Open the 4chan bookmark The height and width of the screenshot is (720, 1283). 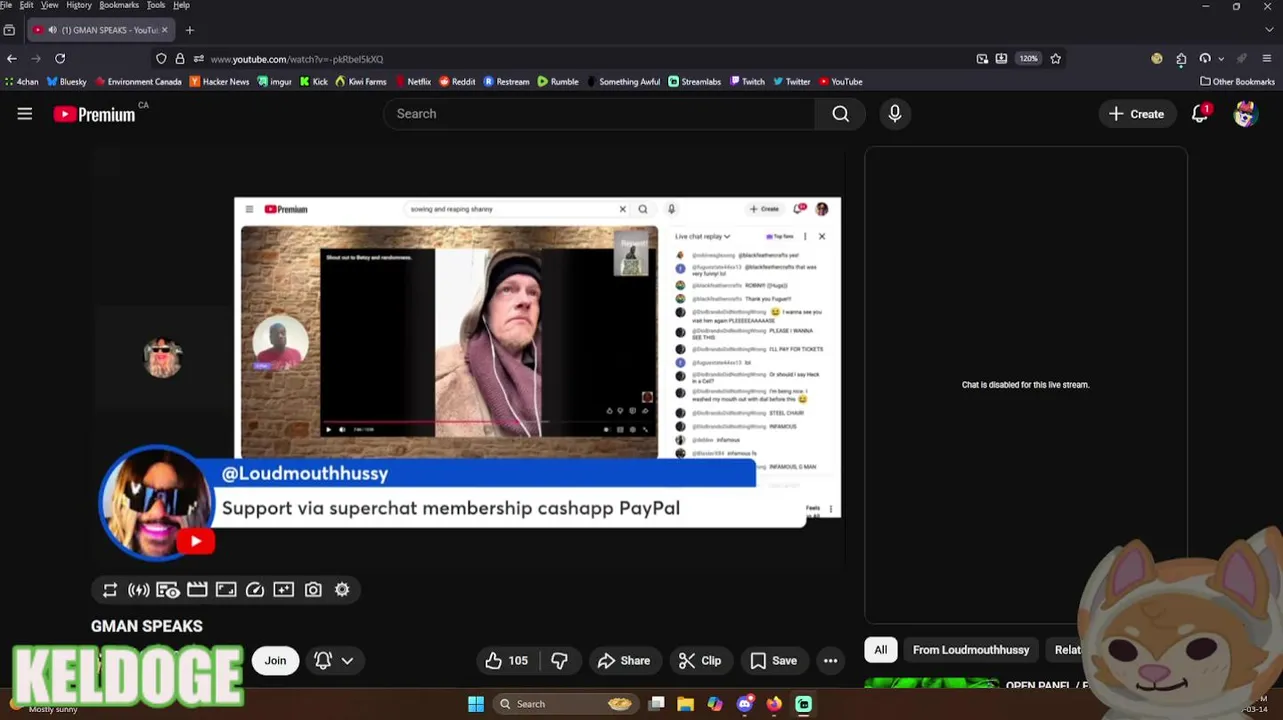[x=22, y=82]
